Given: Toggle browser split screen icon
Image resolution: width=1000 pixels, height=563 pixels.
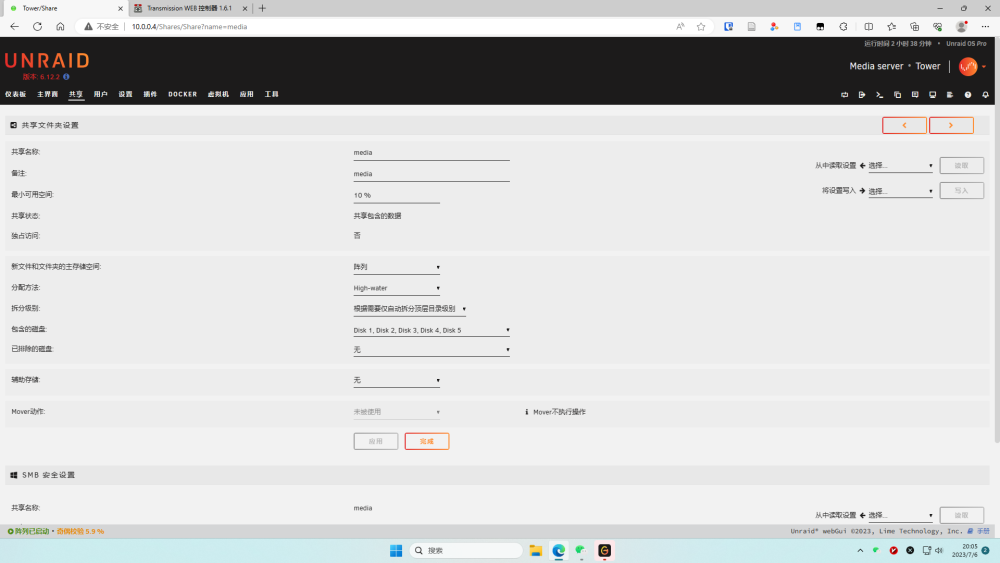Looking at the screenshot, I should [869, 27].
